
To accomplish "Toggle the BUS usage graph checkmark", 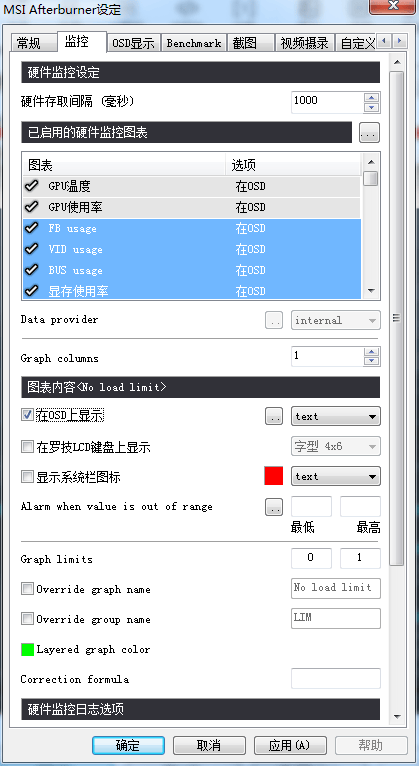I will 32,270.
